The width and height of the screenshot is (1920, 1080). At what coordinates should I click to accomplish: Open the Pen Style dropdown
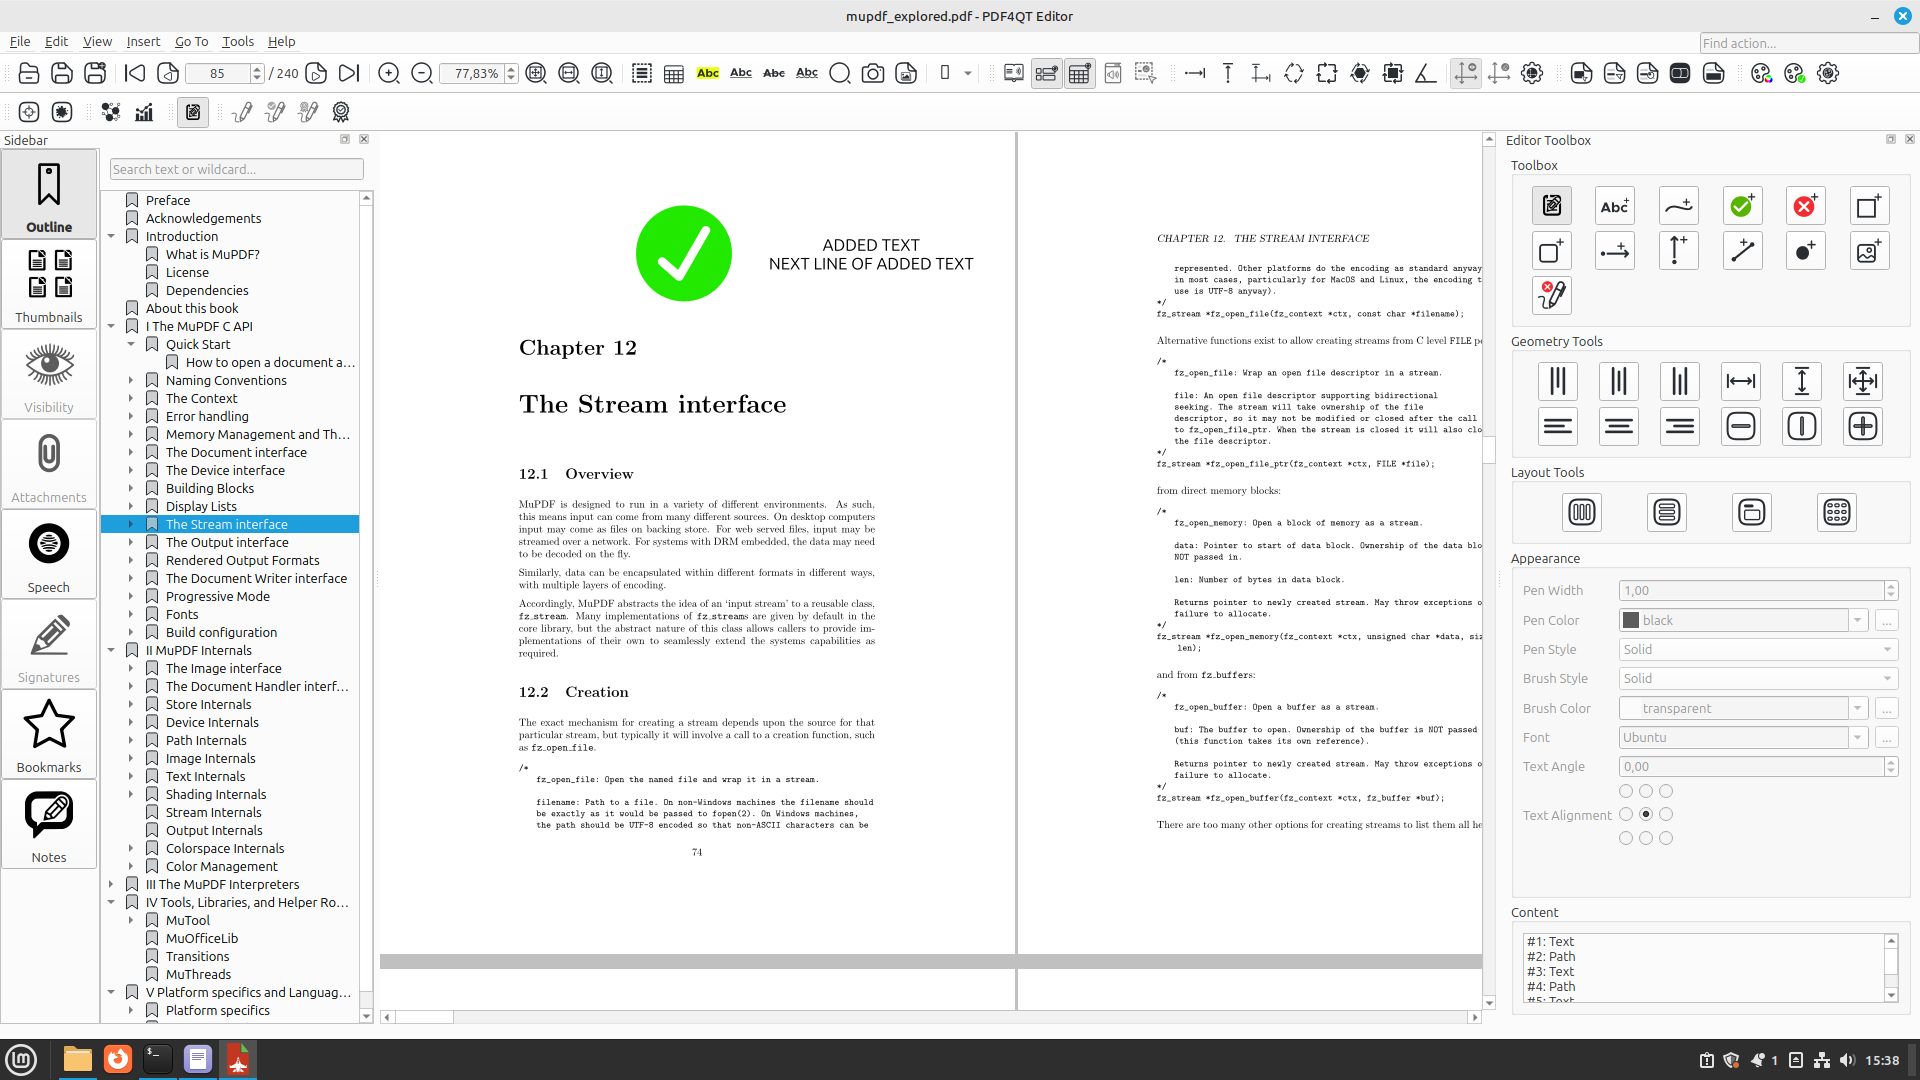click(x=1758, y=650)
